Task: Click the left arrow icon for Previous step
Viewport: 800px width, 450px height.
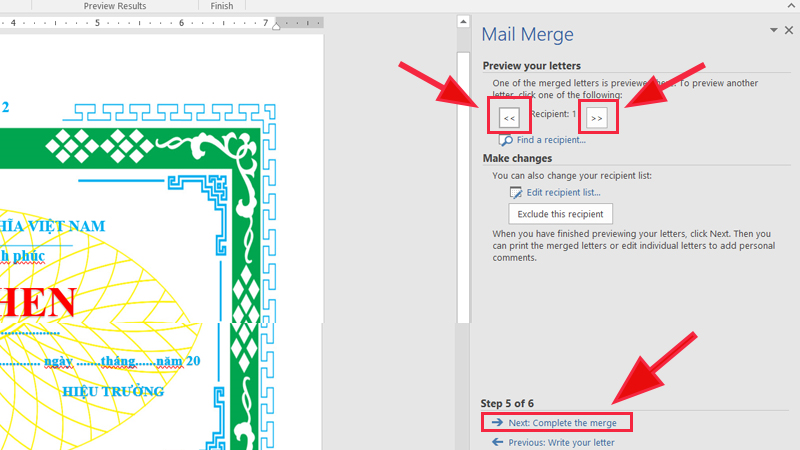Action: click(497, 442)
